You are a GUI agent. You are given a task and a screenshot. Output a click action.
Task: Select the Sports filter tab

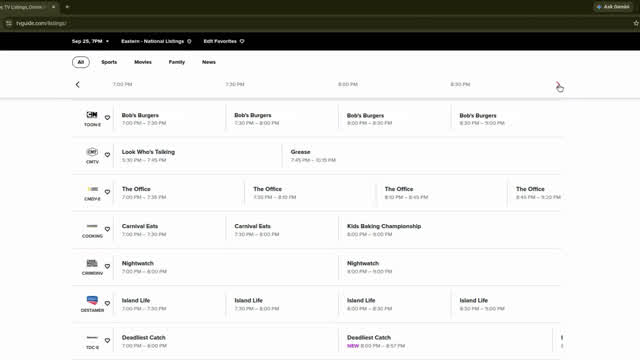109,62
